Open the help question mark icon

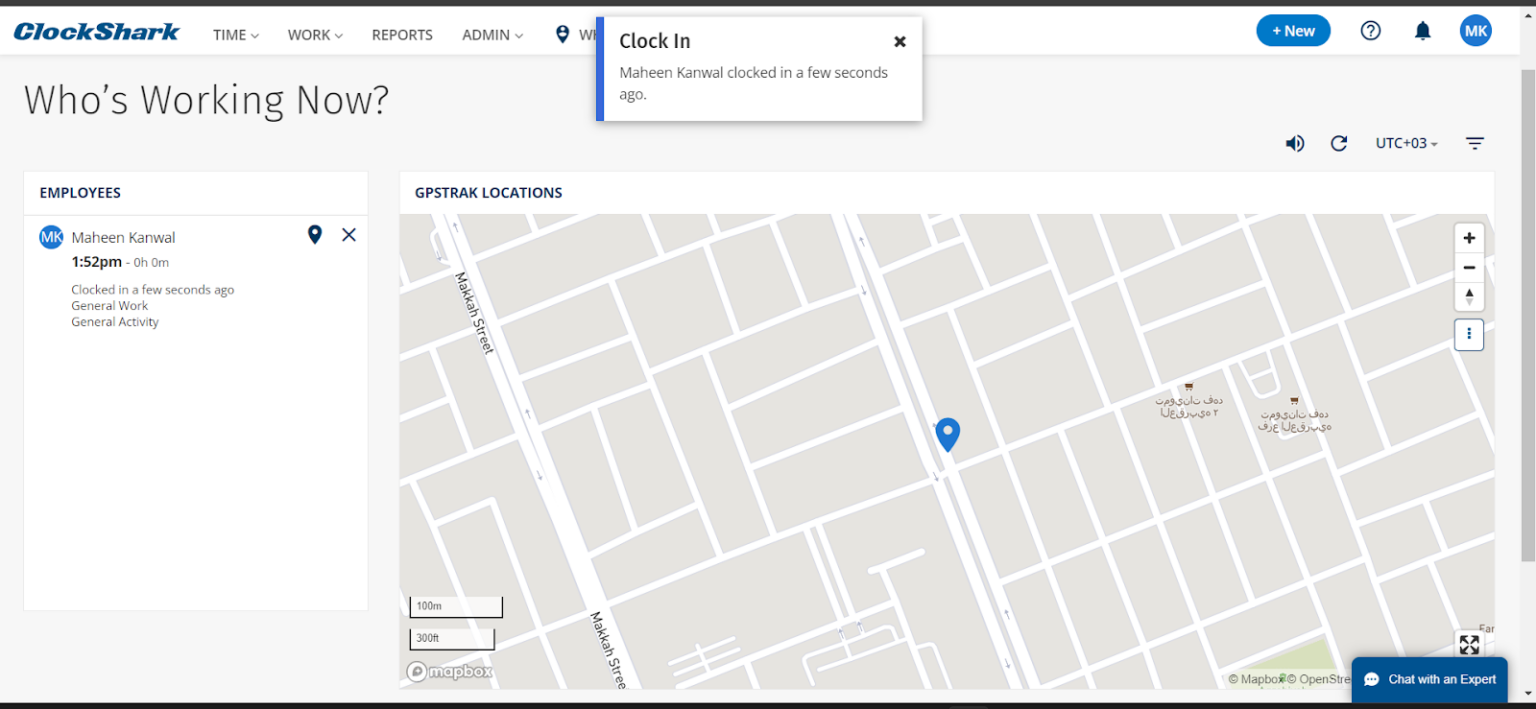(1370, 30)
